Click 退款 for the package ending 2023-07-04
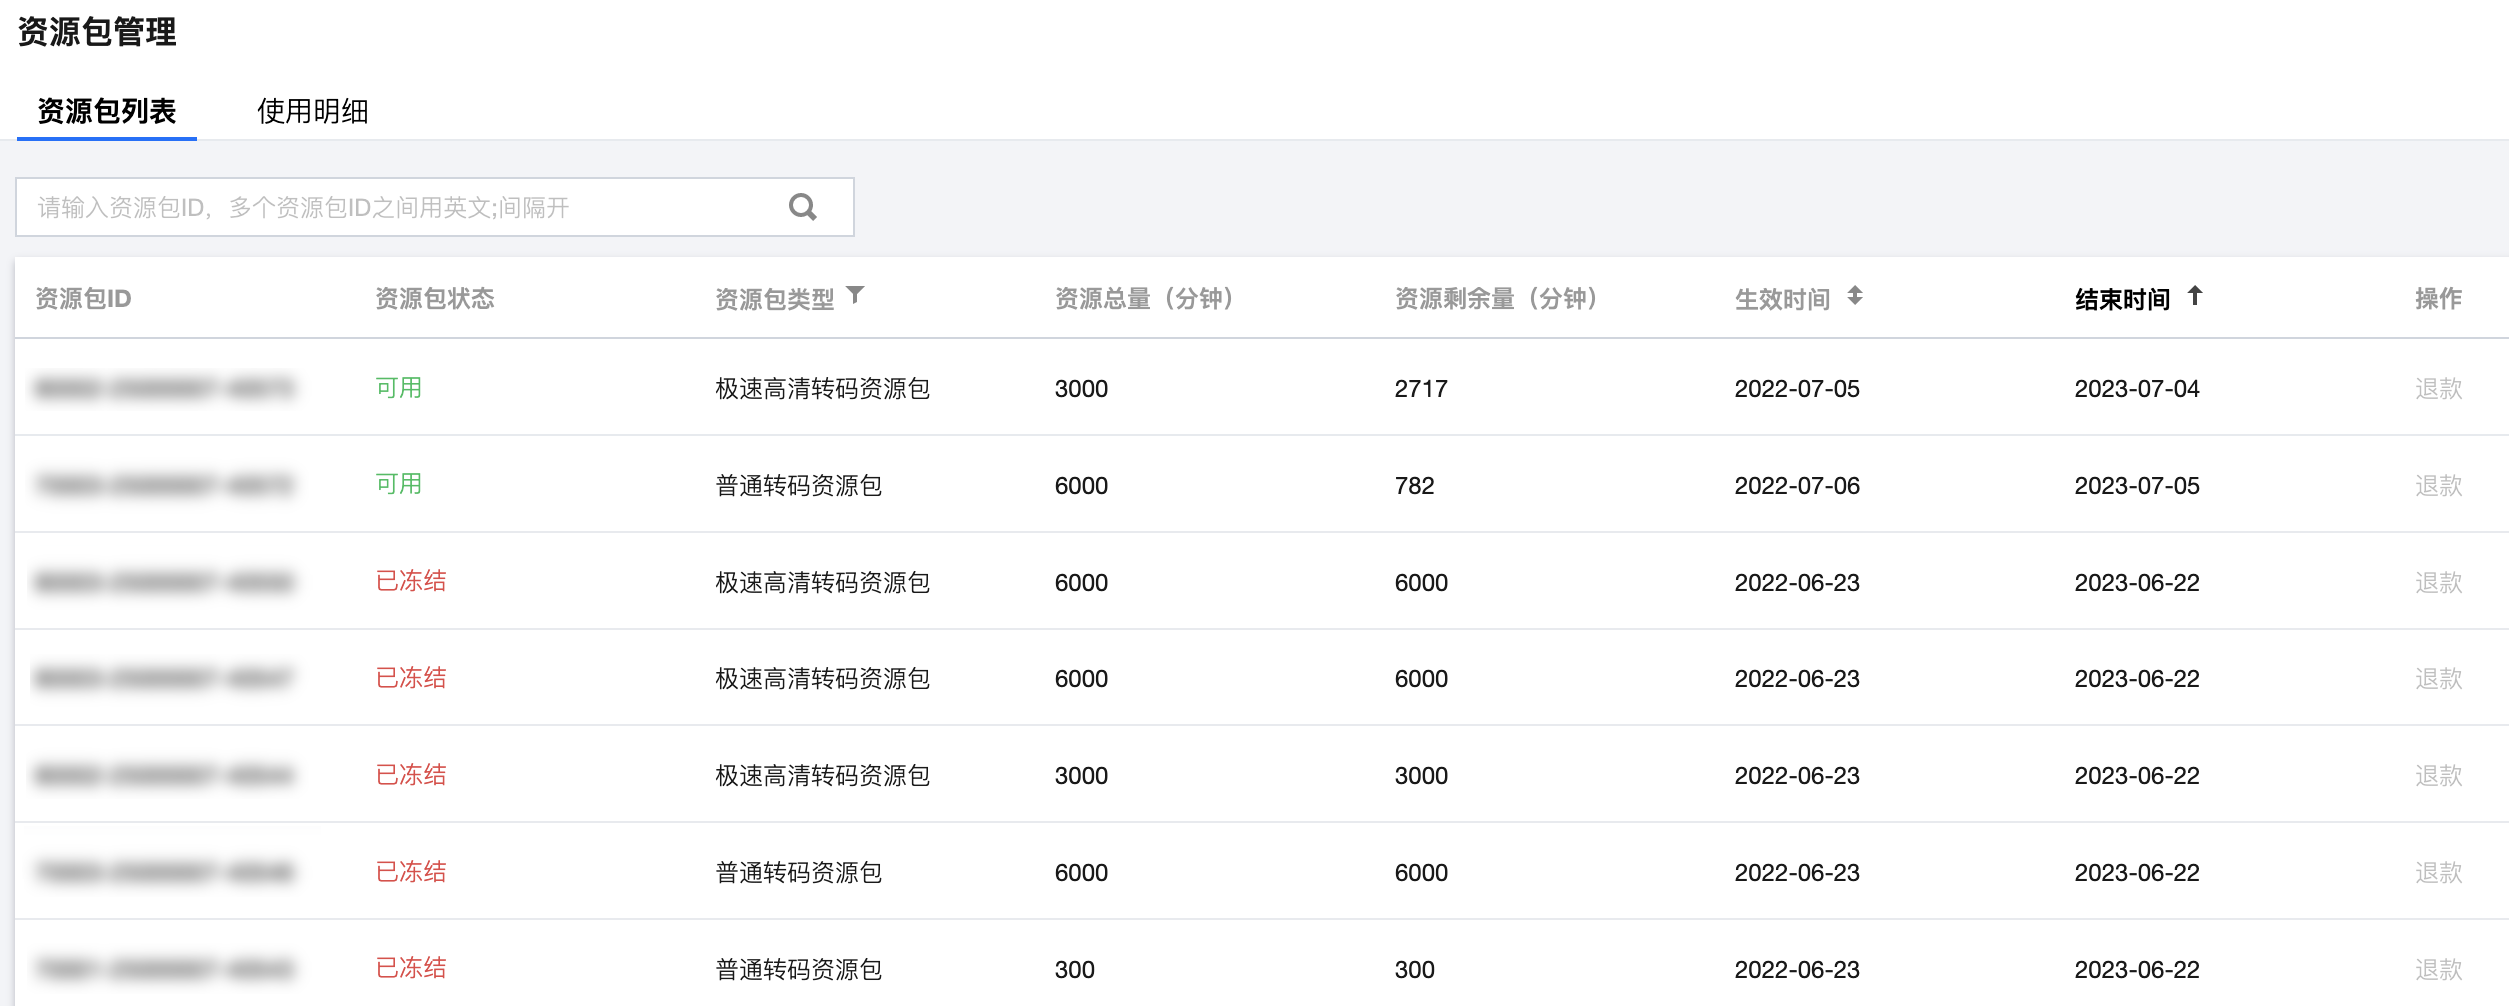Screen dimensions: 2509x1006 2438,389
